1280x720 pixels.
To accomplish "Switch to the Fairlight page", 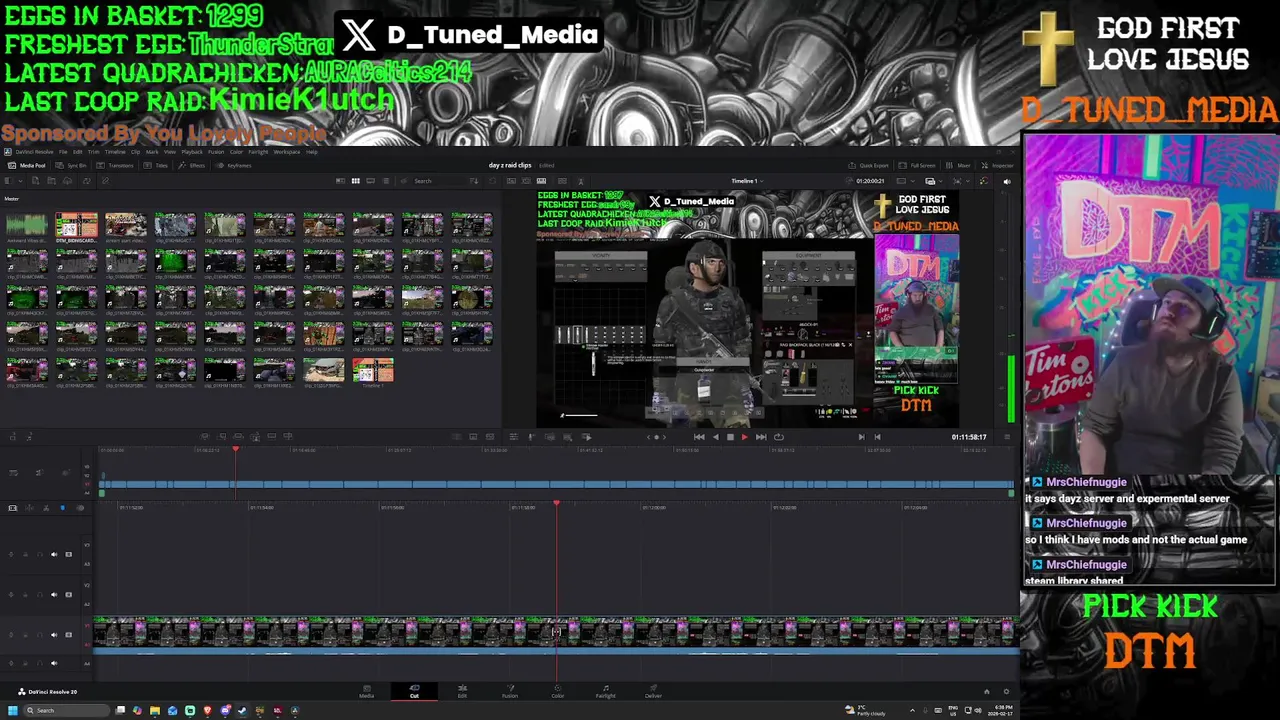I will pyautogui.click(x=606, y=692).
